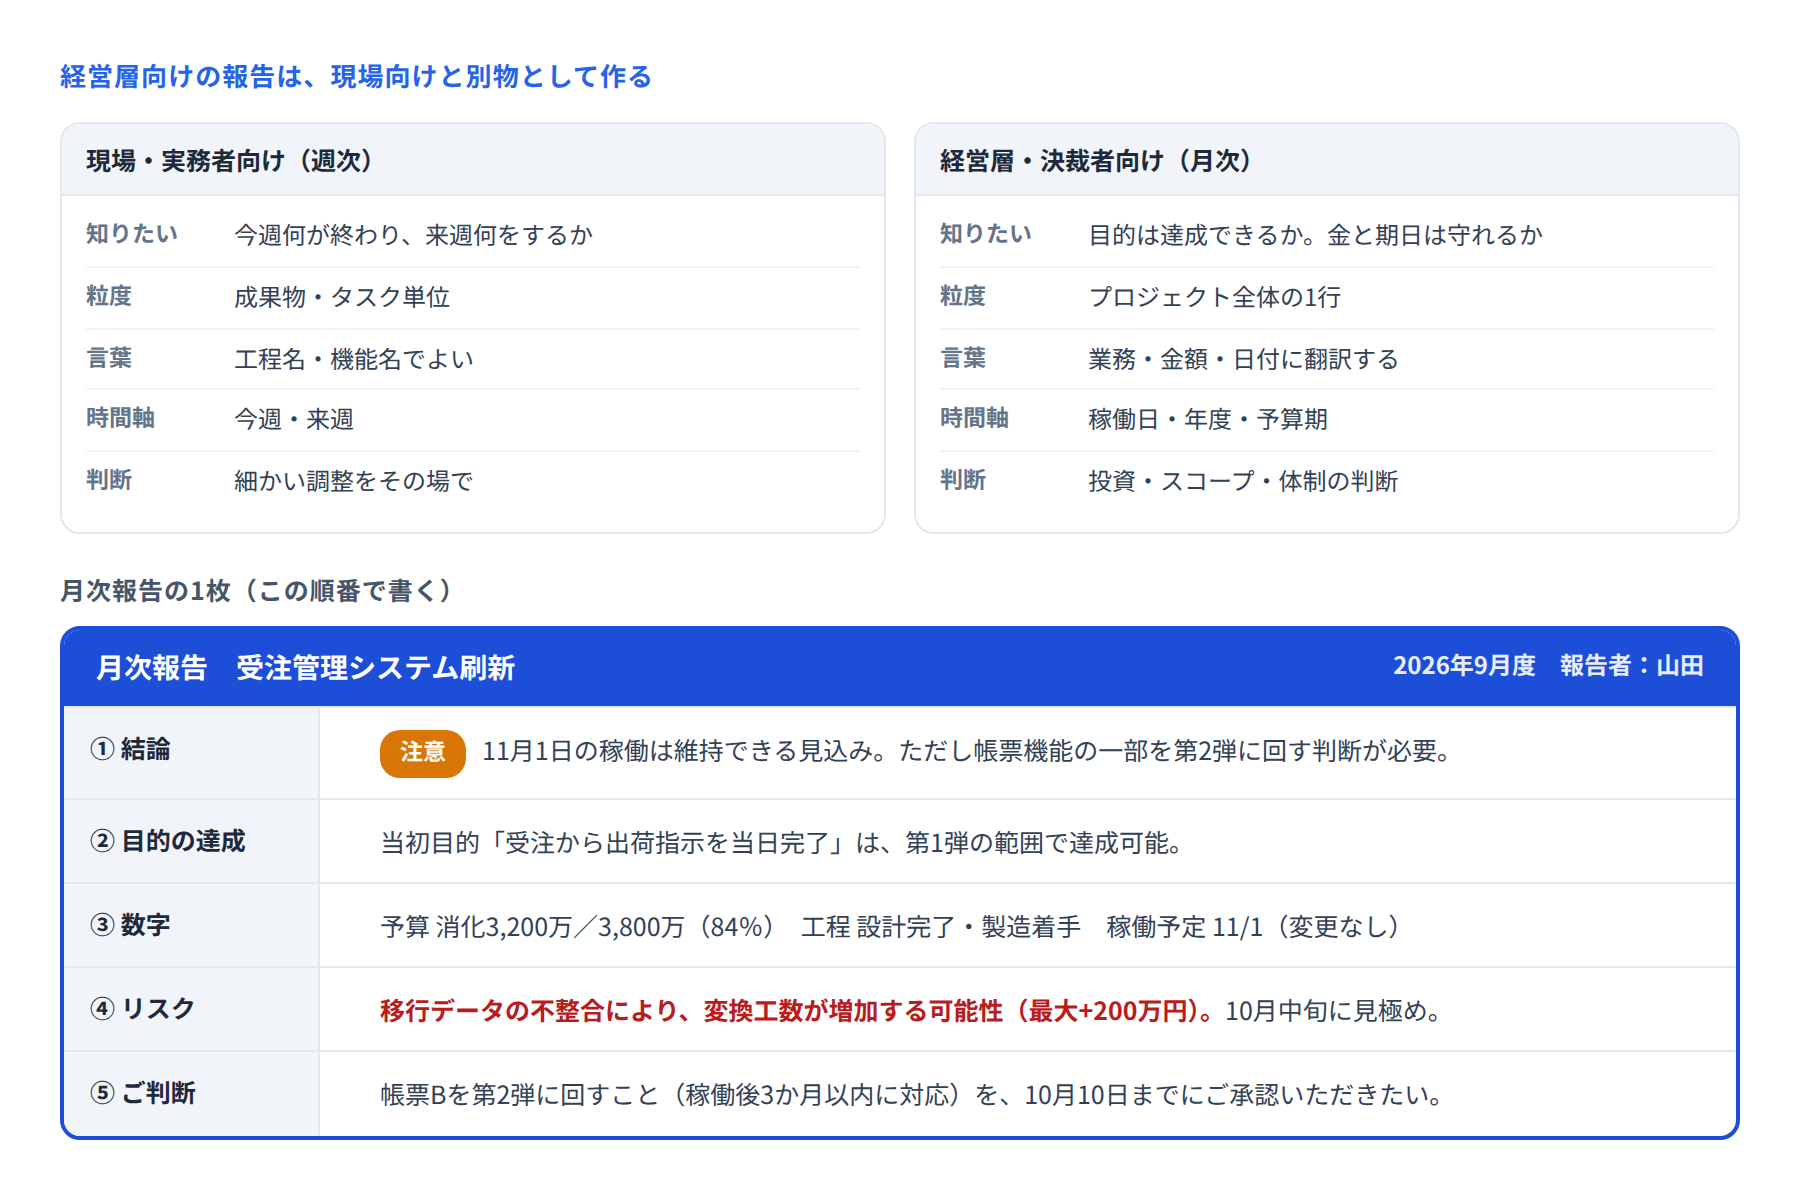The width and height of the screenshot is (1800, 1200).
Task: Click 粒度 label in the weekly card
Action: point(109,296)
